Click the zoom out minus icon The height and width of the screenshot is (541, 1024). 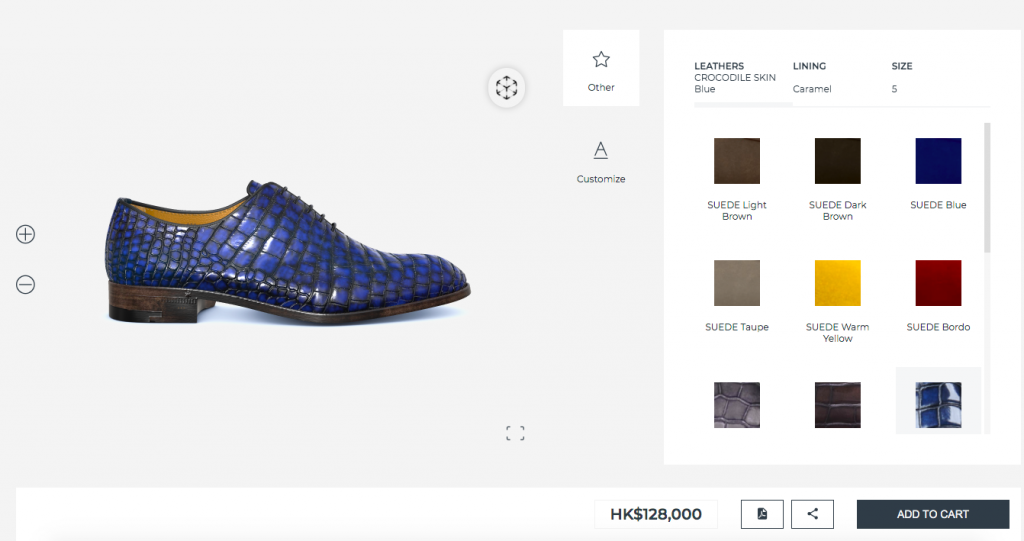click(26, 285)
